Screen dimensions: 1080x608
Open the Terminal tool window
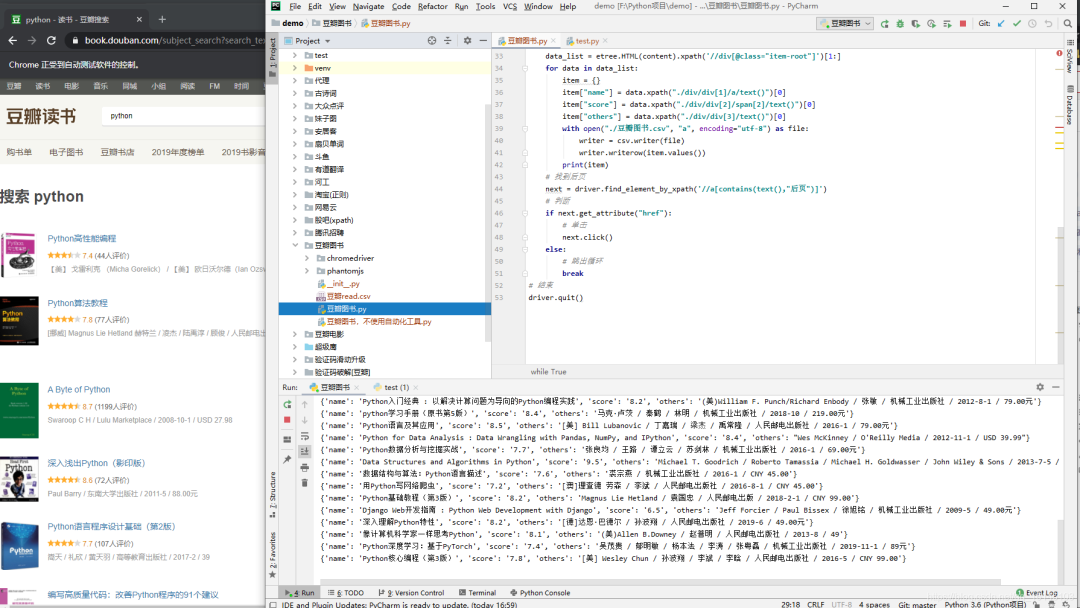pos(477,593)
